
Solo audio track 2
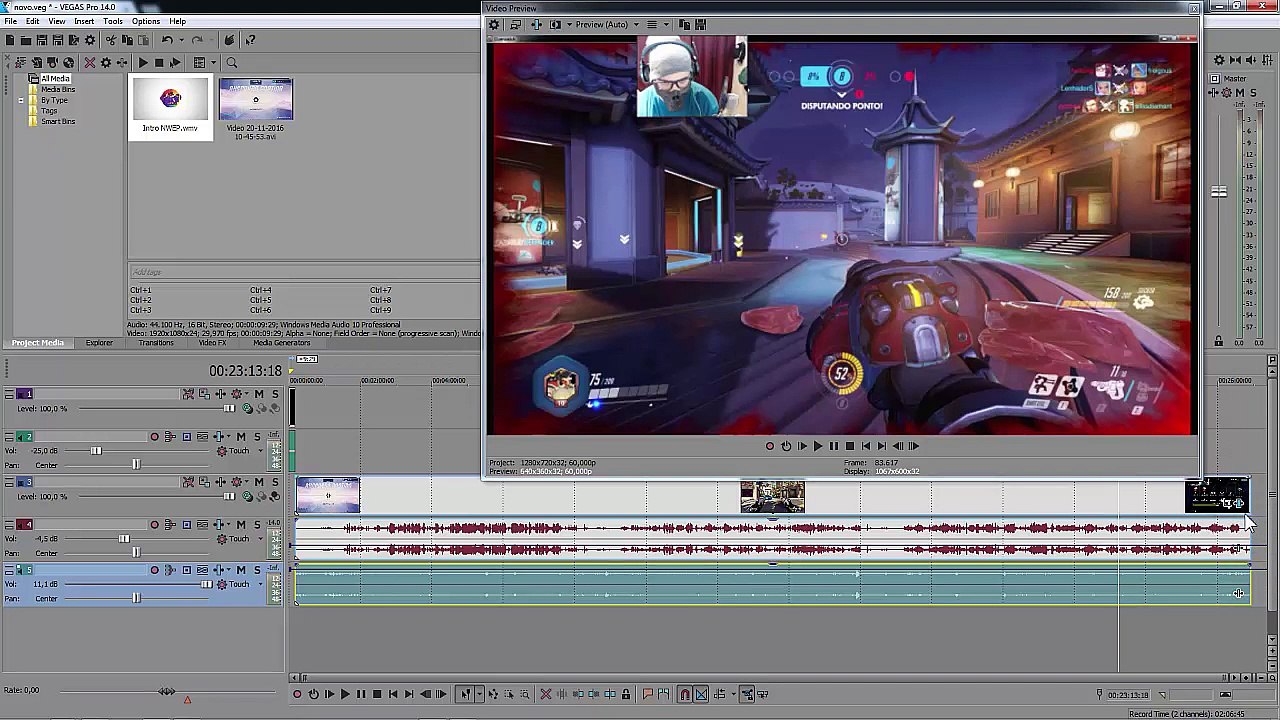coord(257,437)
